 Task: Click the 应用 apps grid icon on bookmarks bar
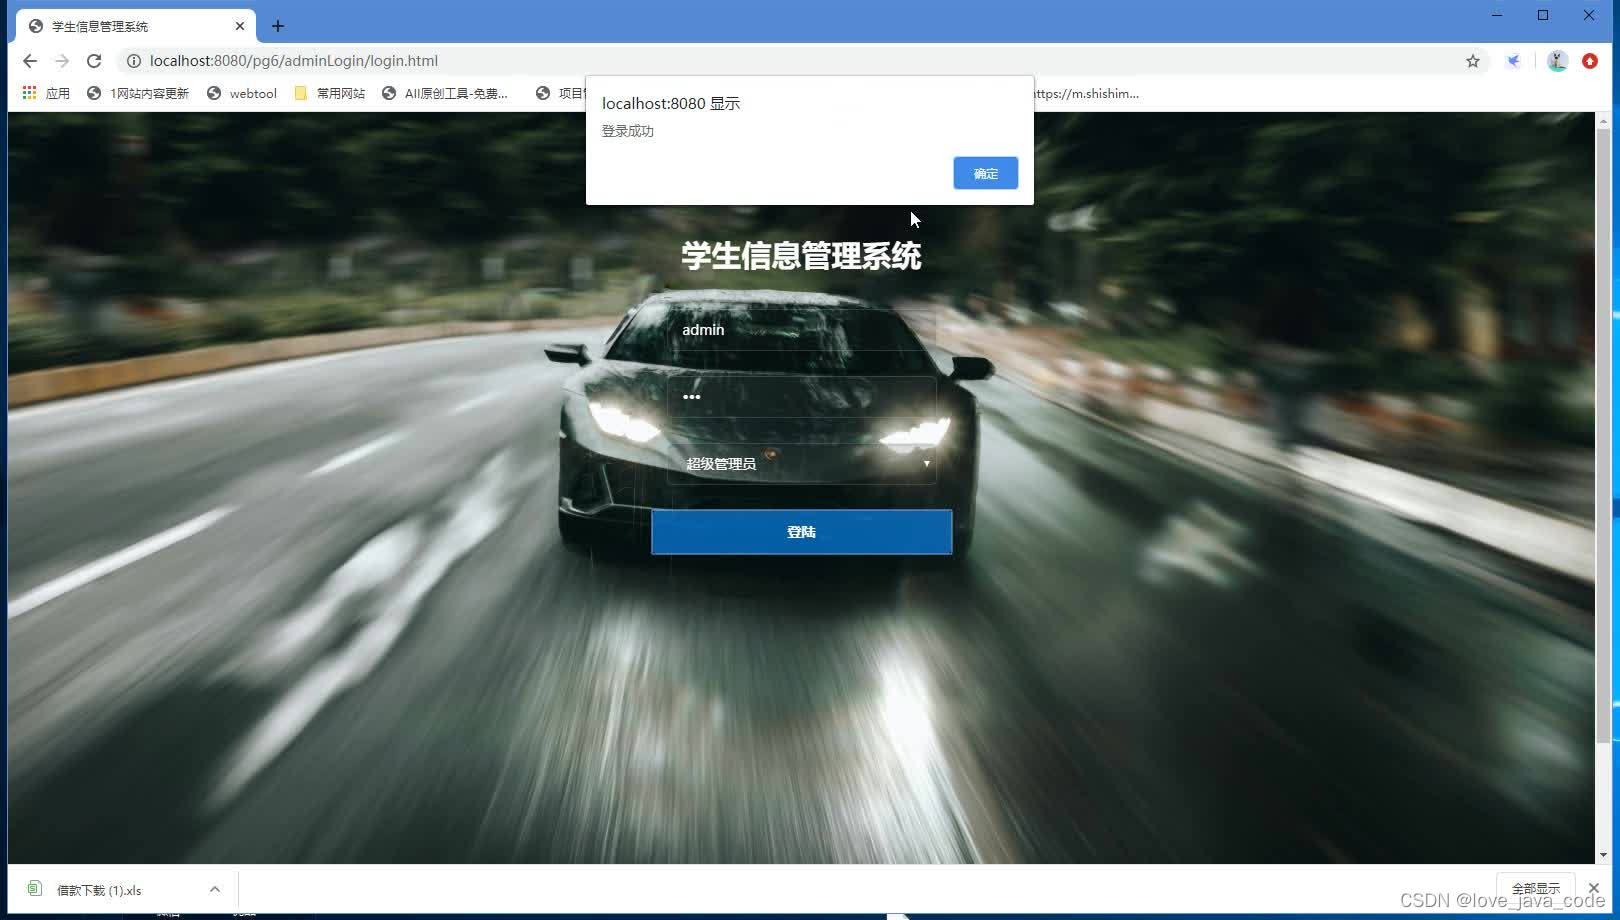point(28,93)
